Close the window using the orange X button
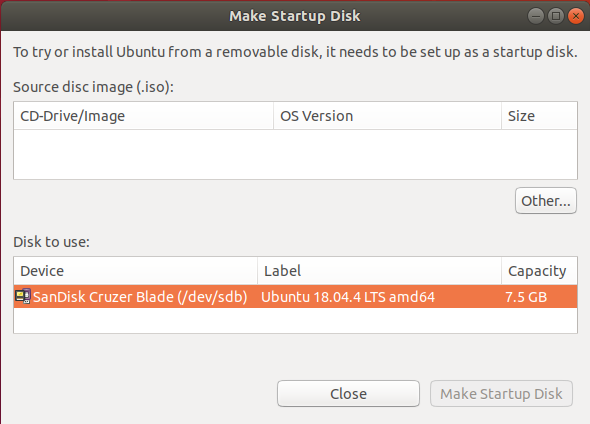The width and height of the screenshot is (590, 424). pos(576,16)
